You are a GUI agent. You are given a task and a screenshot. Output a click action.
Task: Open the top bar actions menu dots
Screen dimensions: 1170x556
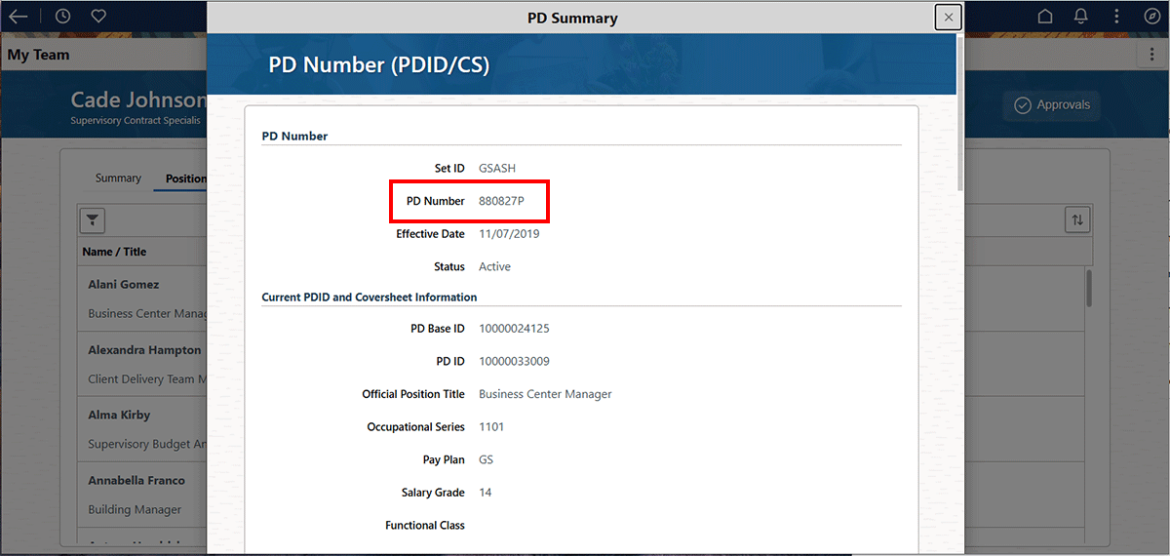click(1116, 16)
